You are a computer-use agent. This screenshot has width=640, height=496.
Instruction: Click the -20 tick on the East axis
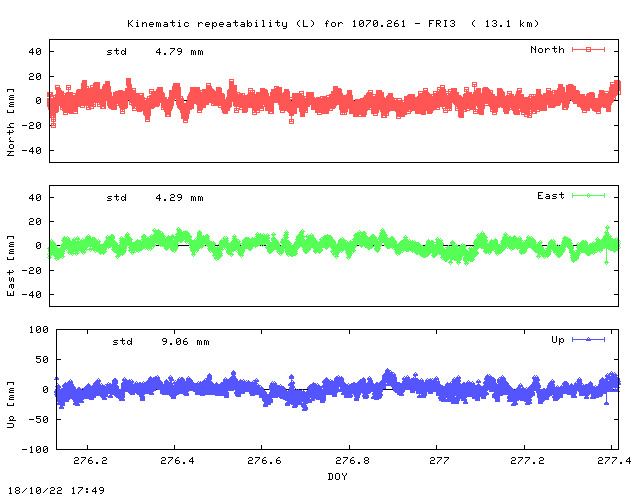[31, 271]
